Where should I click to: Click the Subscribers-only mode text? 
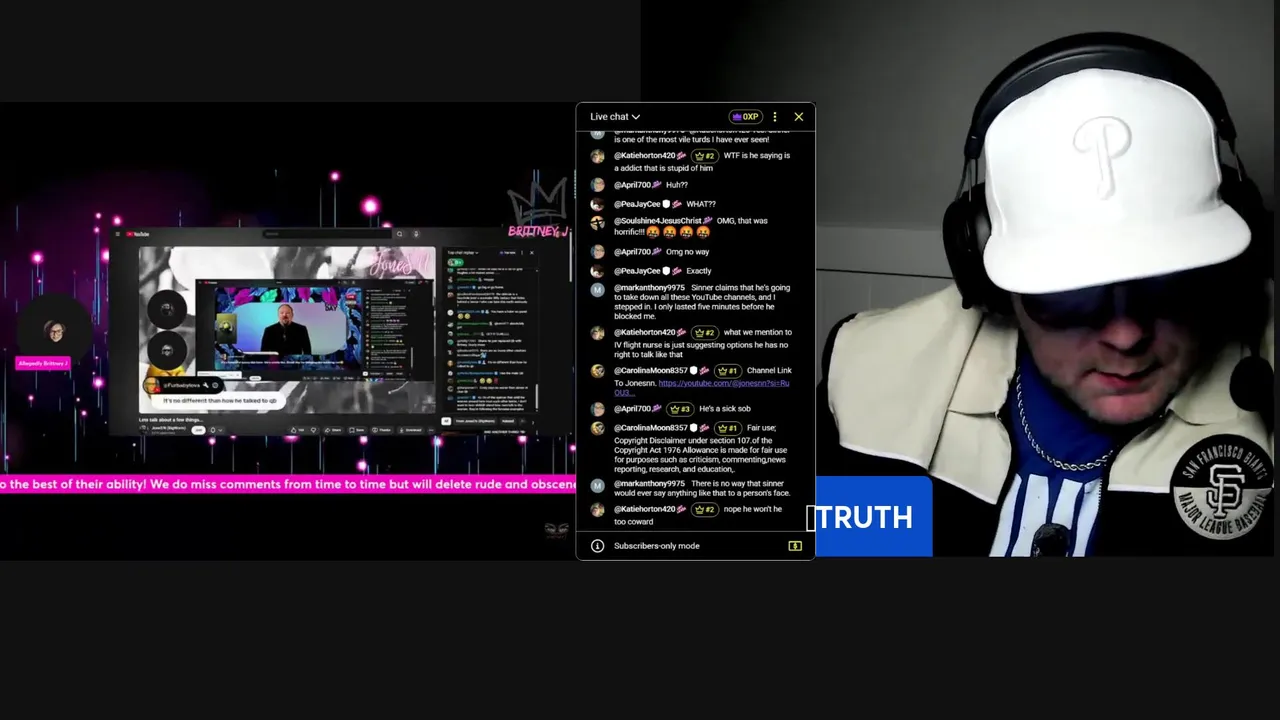click(x=657, y=546)
